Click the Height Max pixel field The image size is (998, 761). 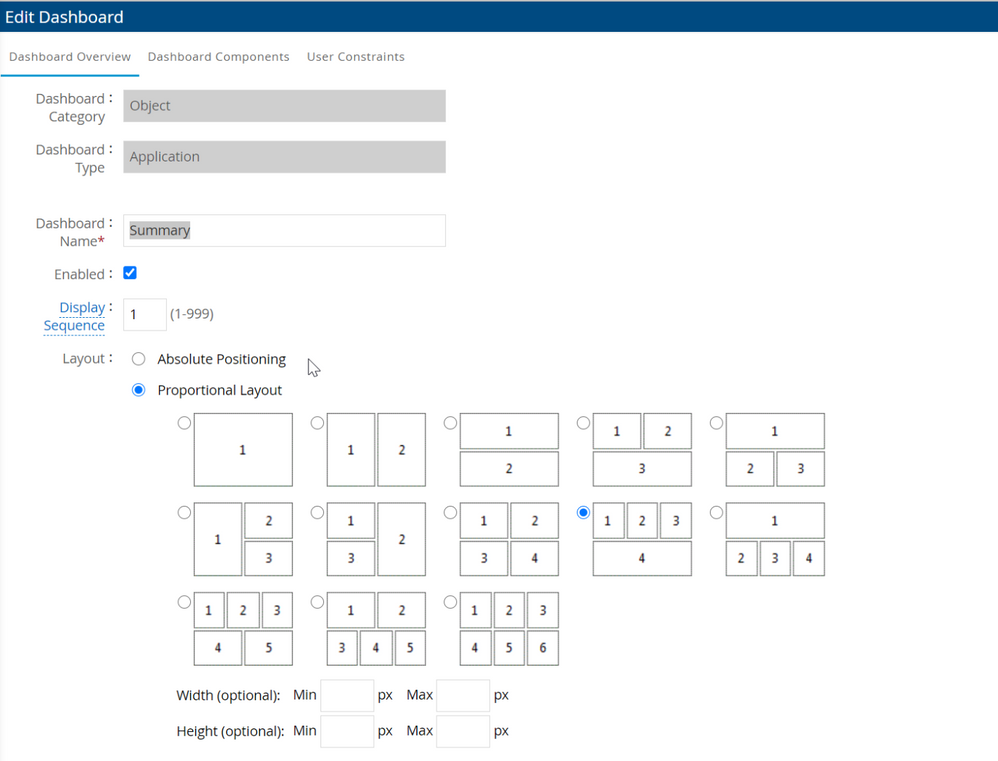tap(462, 731)
